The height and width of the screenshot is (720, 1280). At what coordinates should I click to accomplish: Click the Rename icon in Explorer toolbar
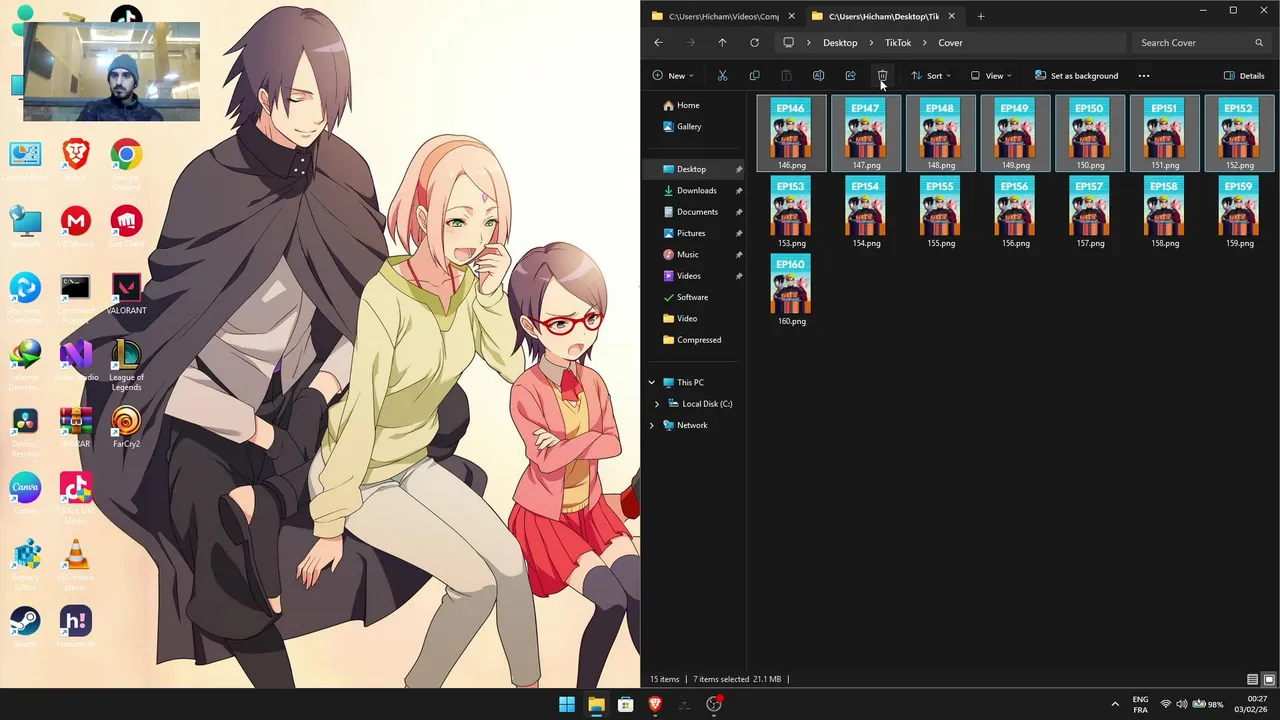click(x=818, y=76)
